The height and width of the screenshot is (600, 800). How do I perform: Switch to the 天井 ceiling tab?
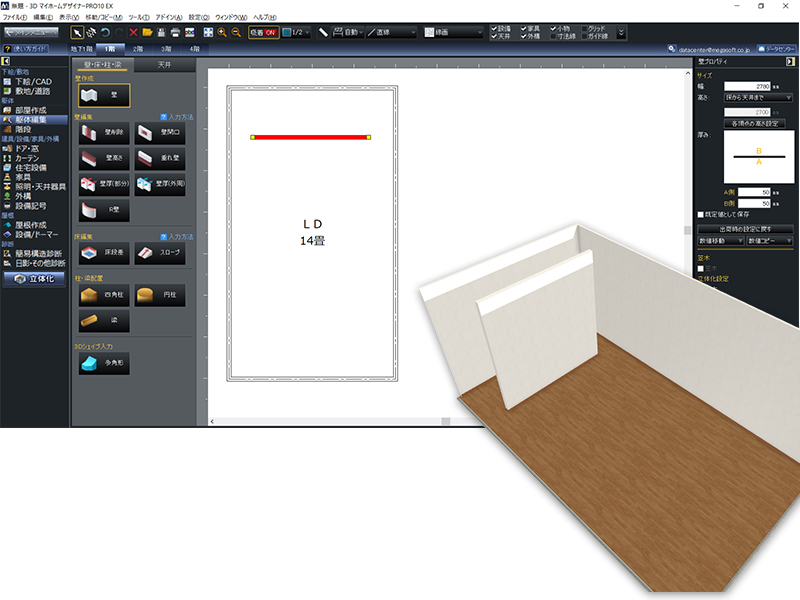163,65
